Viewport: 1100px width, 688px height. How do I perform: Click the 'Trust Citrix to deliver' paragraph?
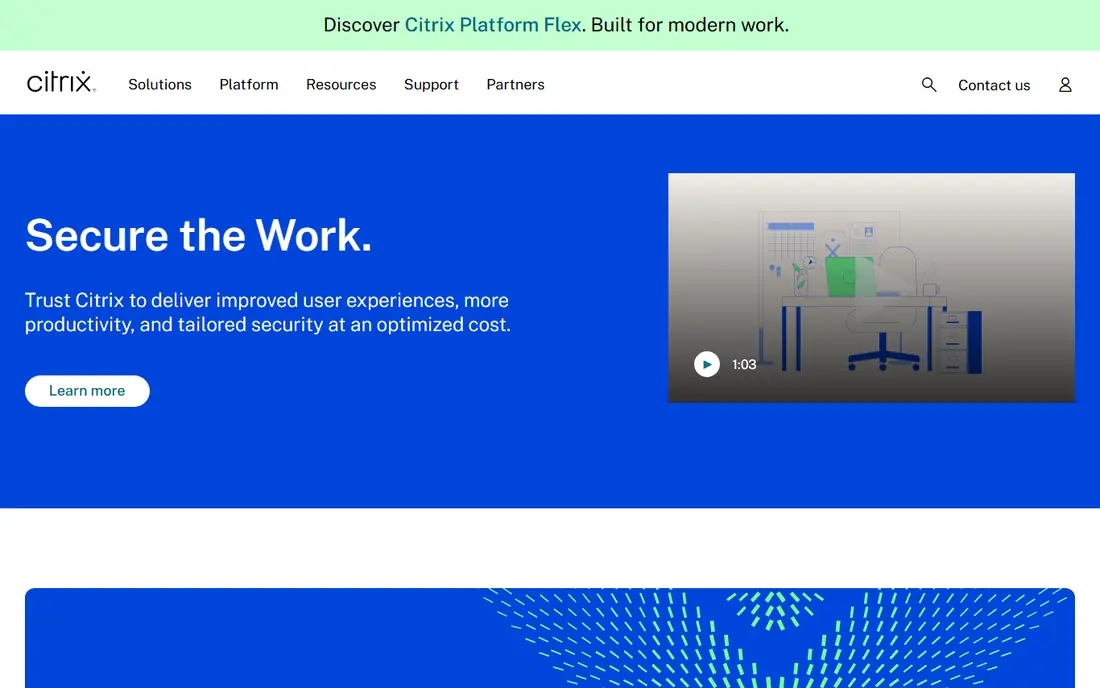tap(268, 312)
